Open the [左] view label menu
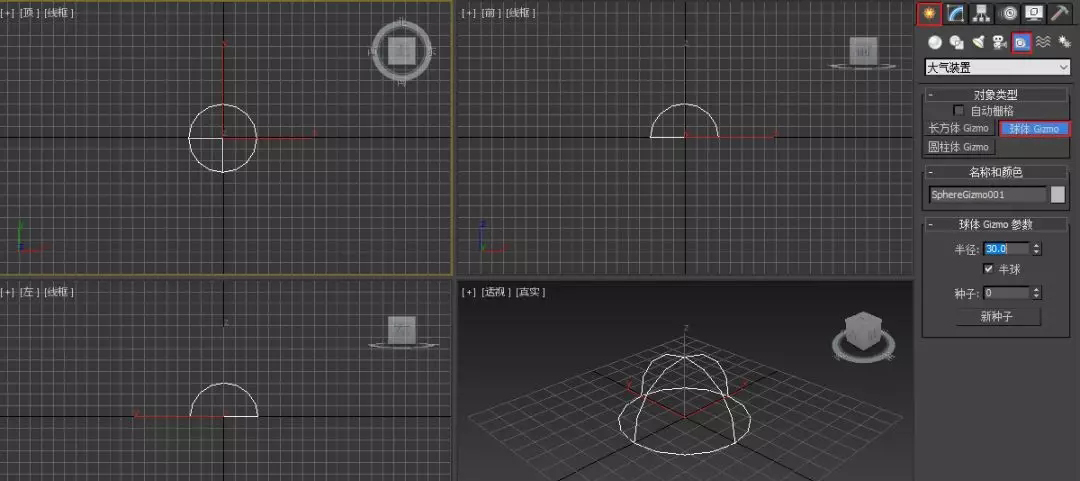The width and height of the screenshot is (1080, 481). click(29, 292)
